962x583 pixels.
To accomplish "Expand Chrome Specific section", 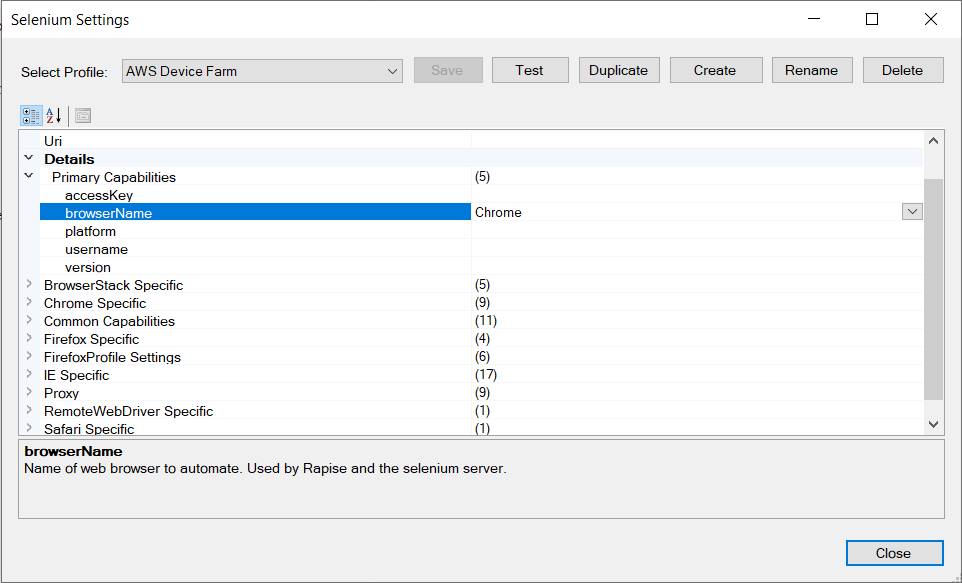I will pyautogui.click(x=29, y=303).
